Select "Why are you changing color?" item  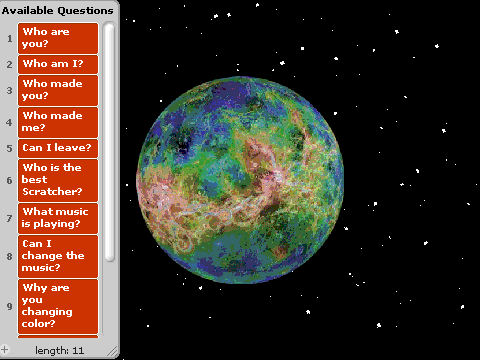(x=58, y=306)
